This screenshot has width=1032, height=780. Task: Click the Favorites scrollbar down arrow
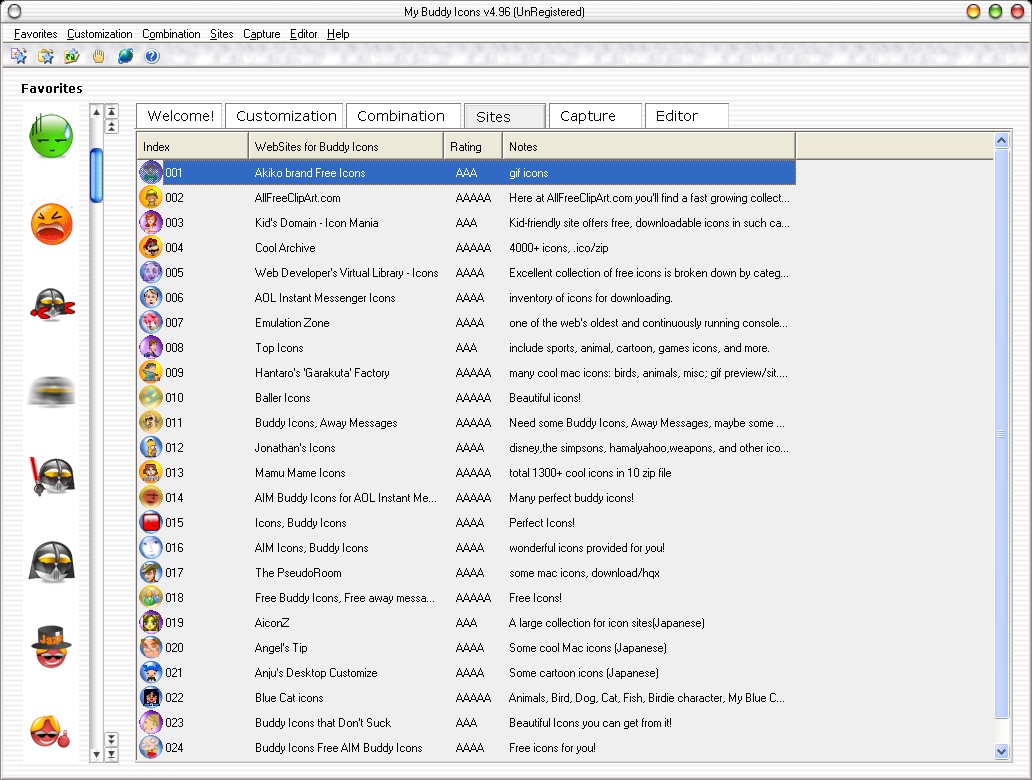(97, 754)
